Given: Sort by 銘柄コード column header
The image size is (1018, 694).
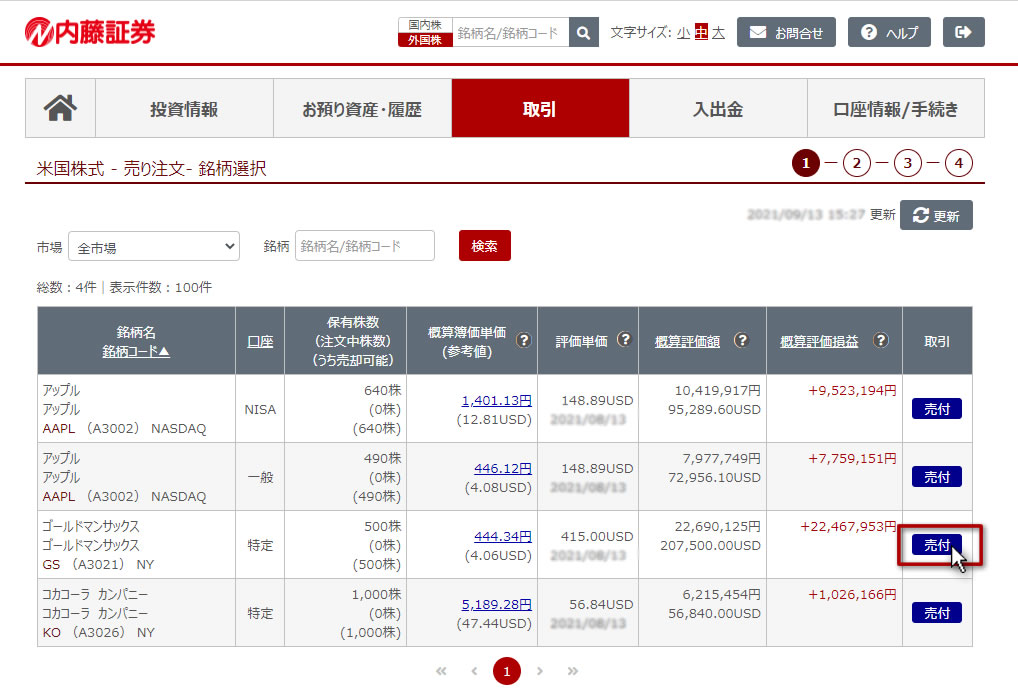Looking at the screenshot, I should coord(136,351).
